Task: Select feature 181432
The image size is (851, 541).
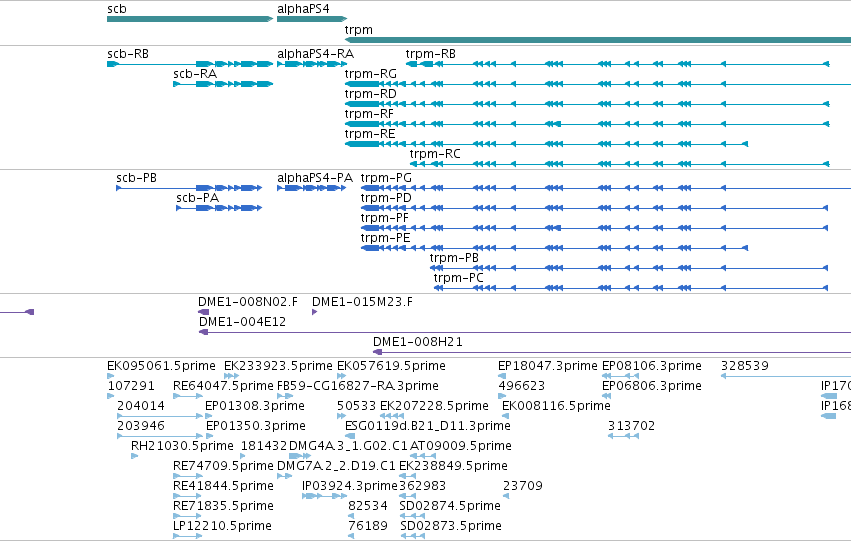Action: pos(244,456)
